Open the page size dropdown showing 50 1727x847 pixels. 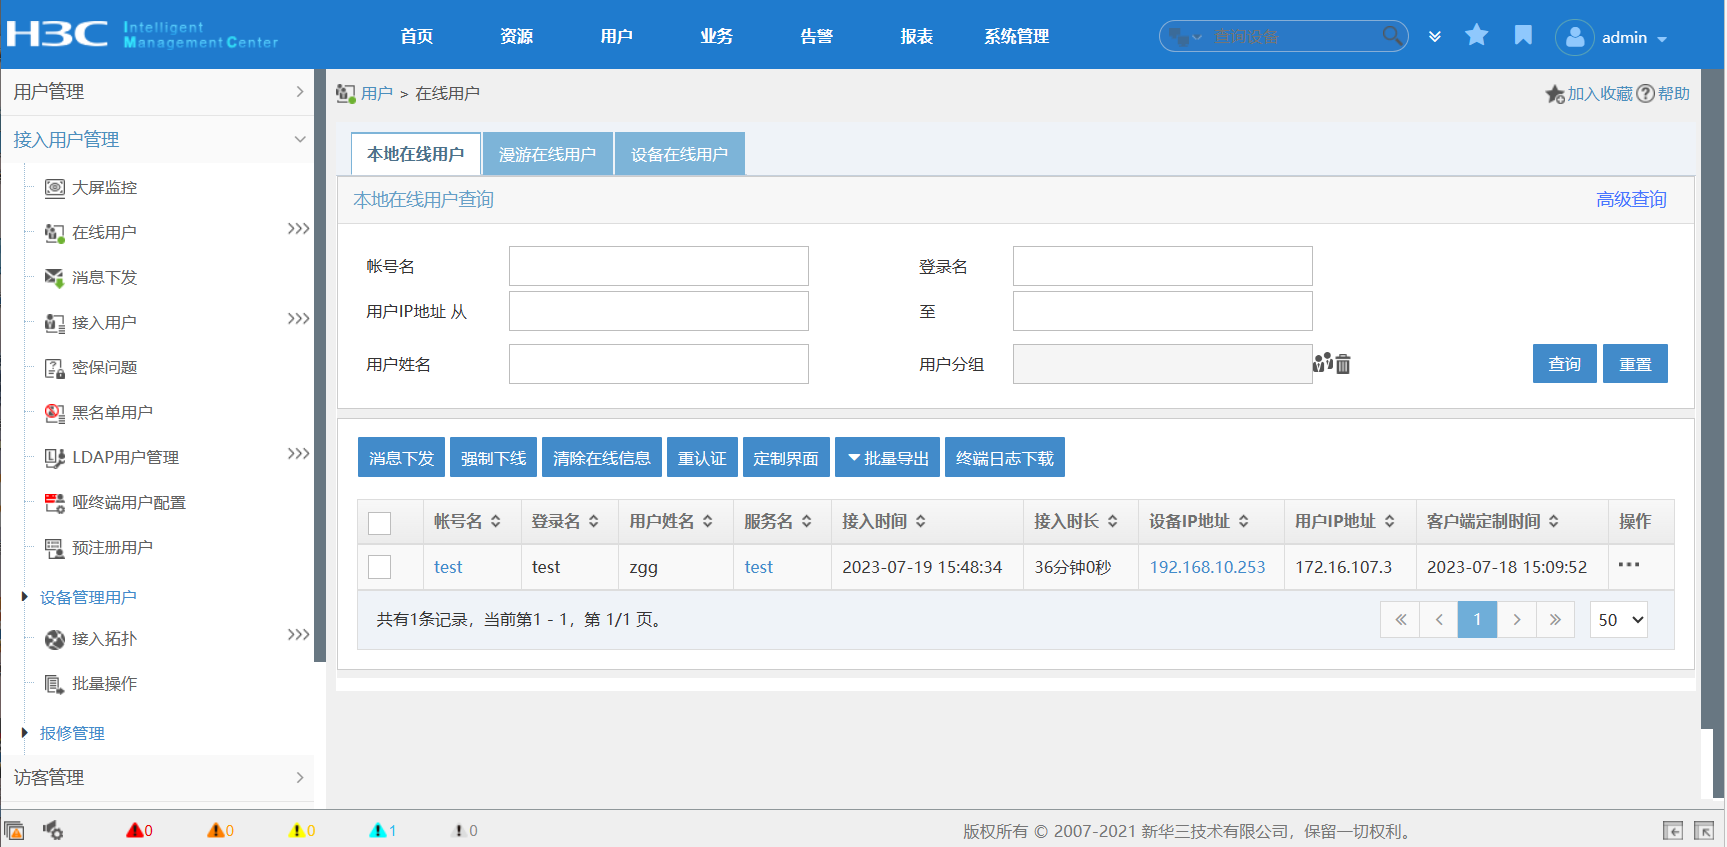point(1618,620)
